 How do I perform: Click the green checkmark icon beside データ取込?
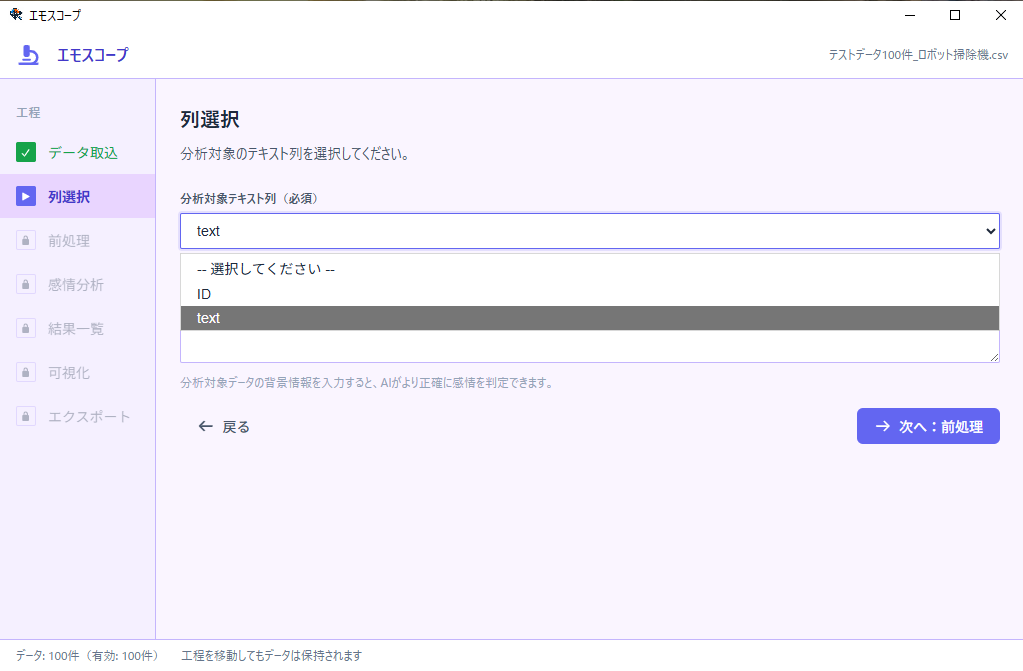pos(26,153)
